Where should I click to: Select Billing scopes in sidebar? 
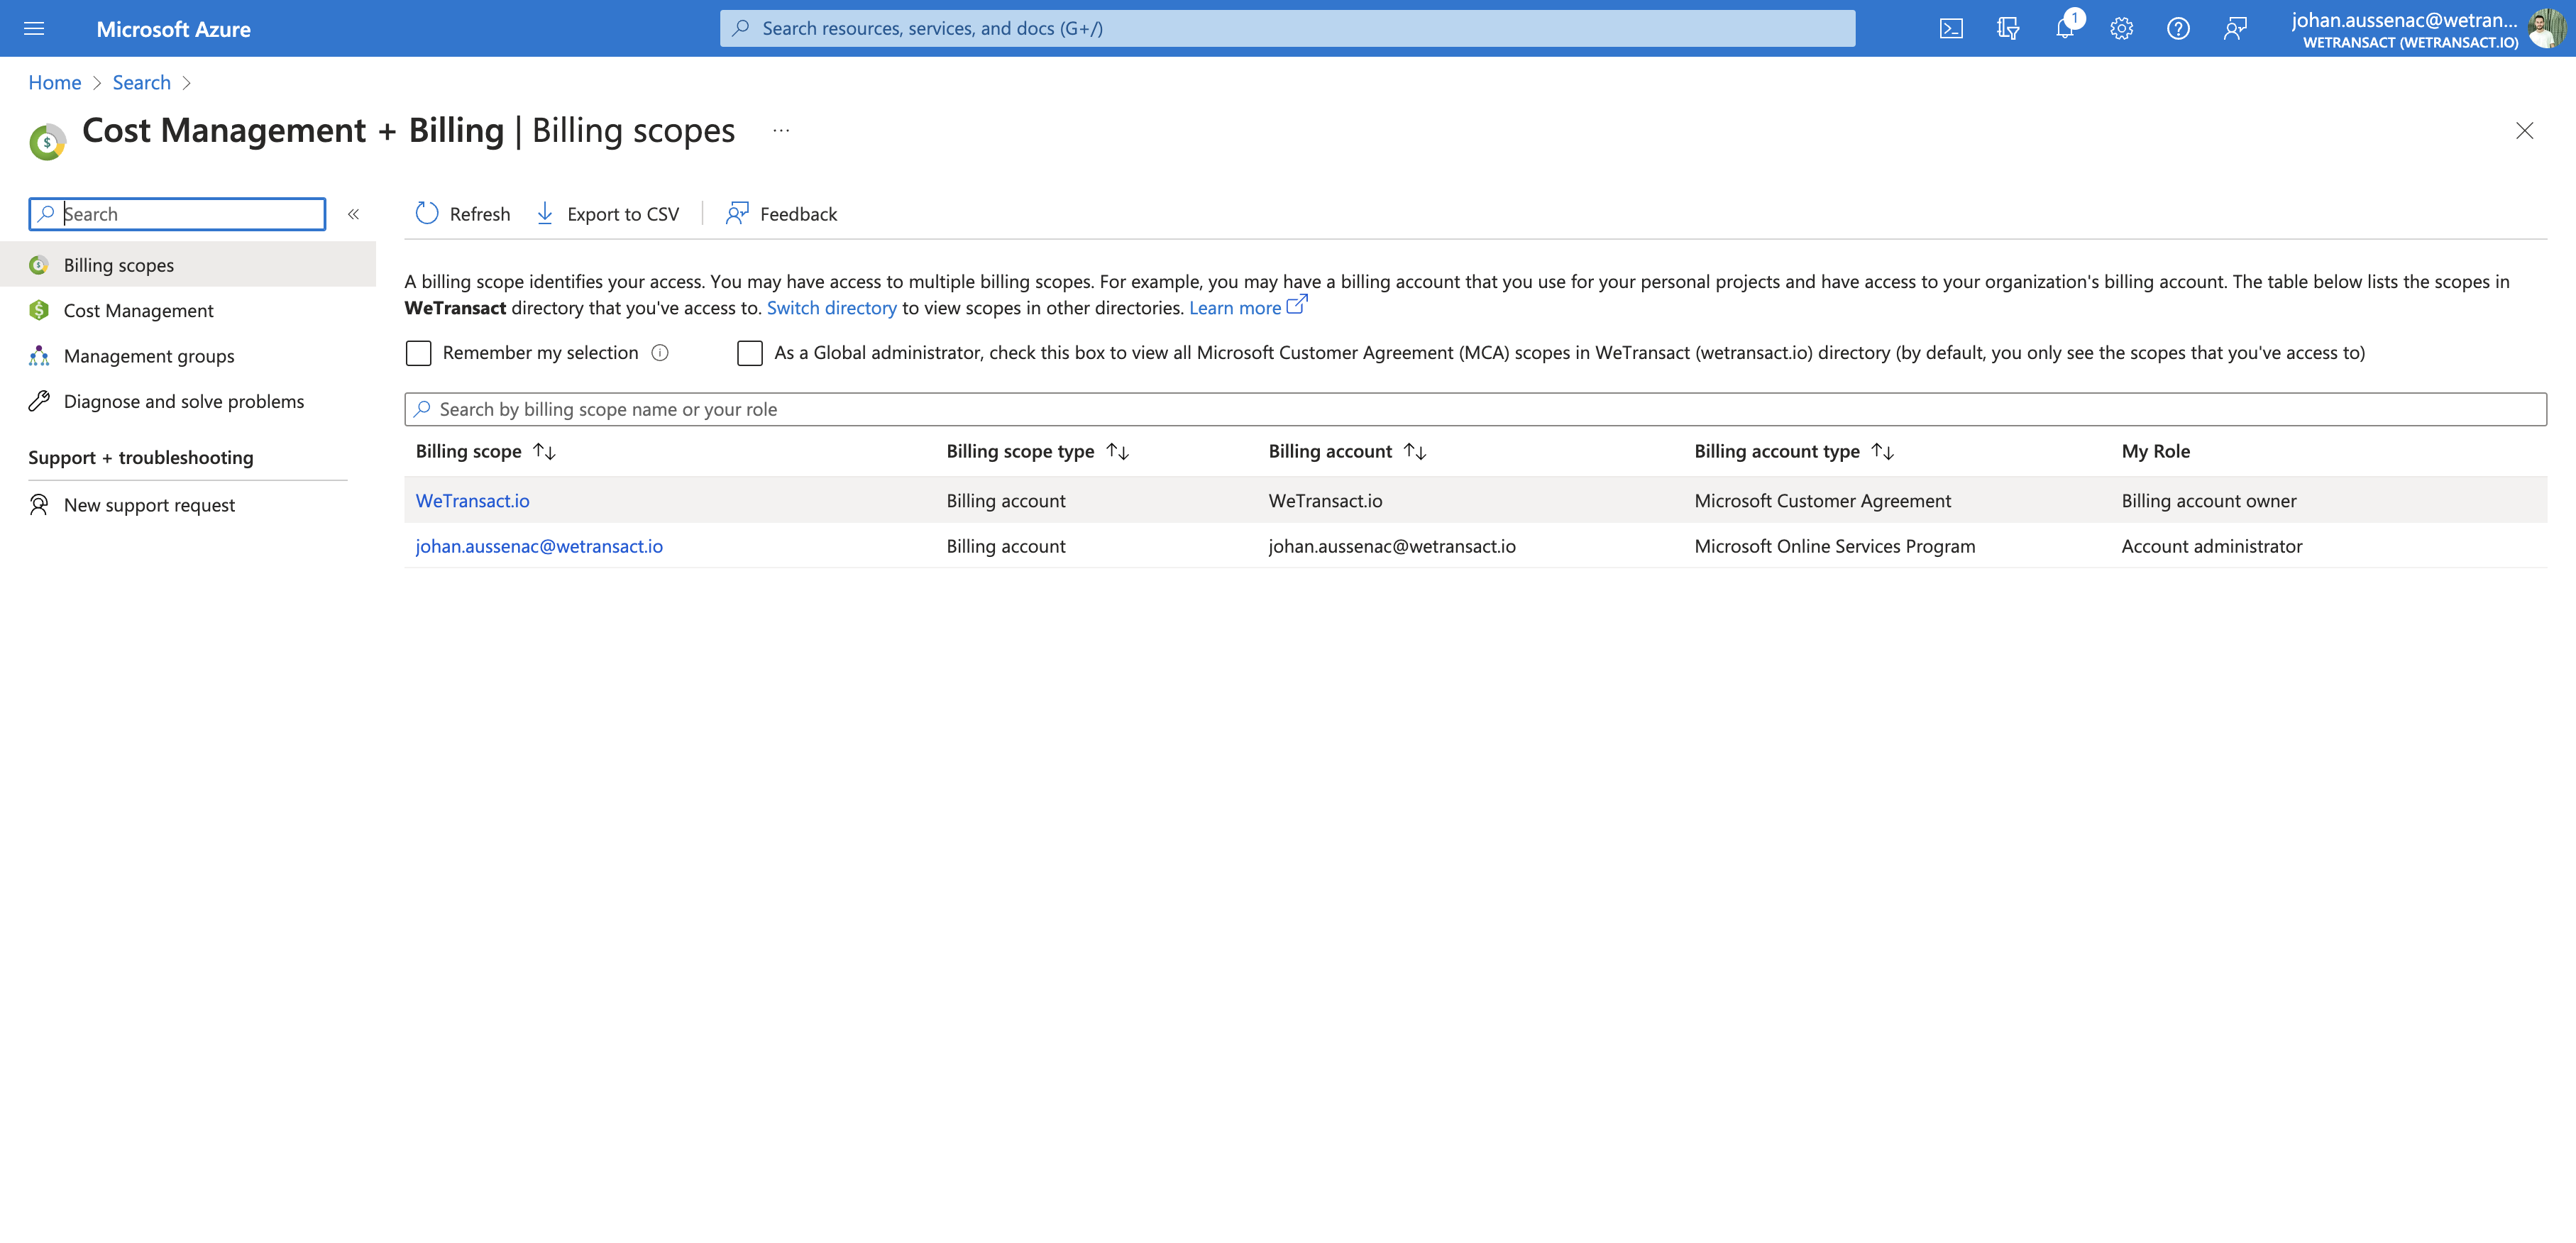(188, 265)
